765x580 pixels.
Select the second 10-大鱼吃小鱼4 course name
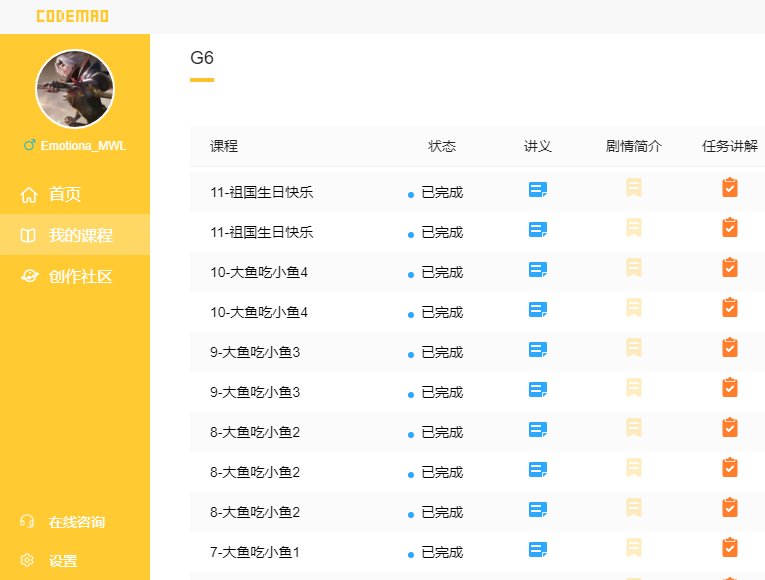pyautogui.click(x=259, y=312)
